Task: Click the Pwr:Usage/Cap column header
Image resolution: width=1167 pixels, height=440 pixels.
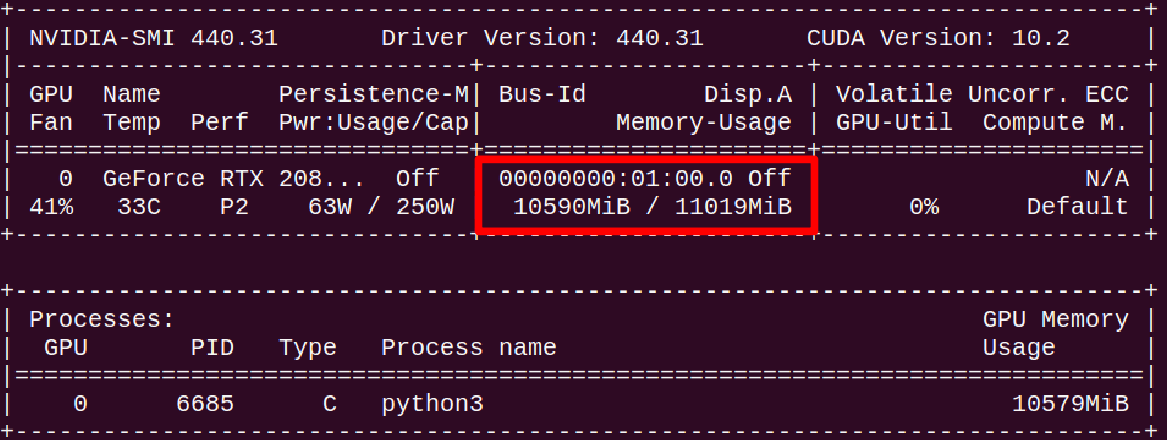Action: click(x=373, y=123)
